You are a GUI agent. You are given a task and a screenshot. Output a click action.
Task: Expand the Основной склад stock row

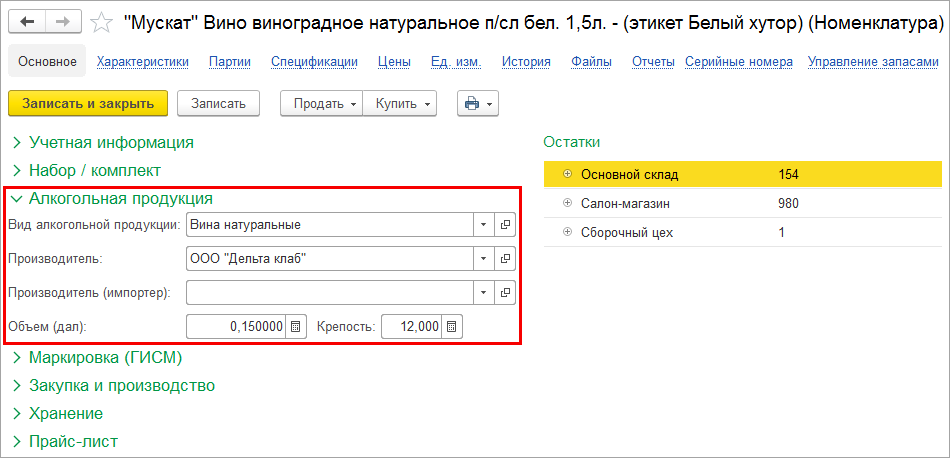[568, 175]
